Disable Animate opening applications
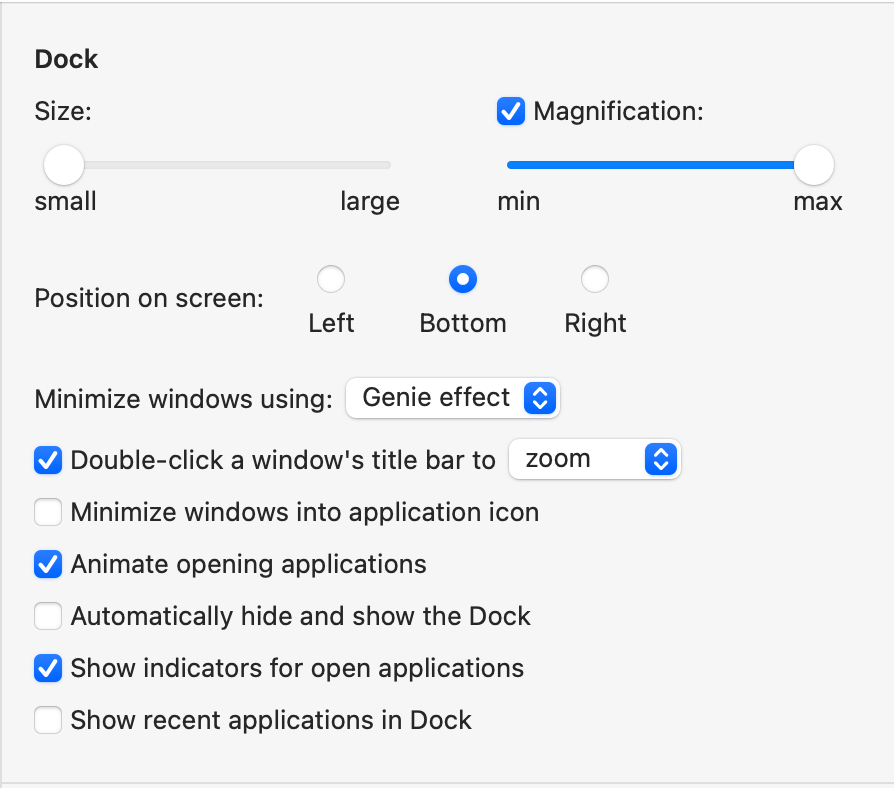The height and width of the screenshot is (788, 894). 48,564
